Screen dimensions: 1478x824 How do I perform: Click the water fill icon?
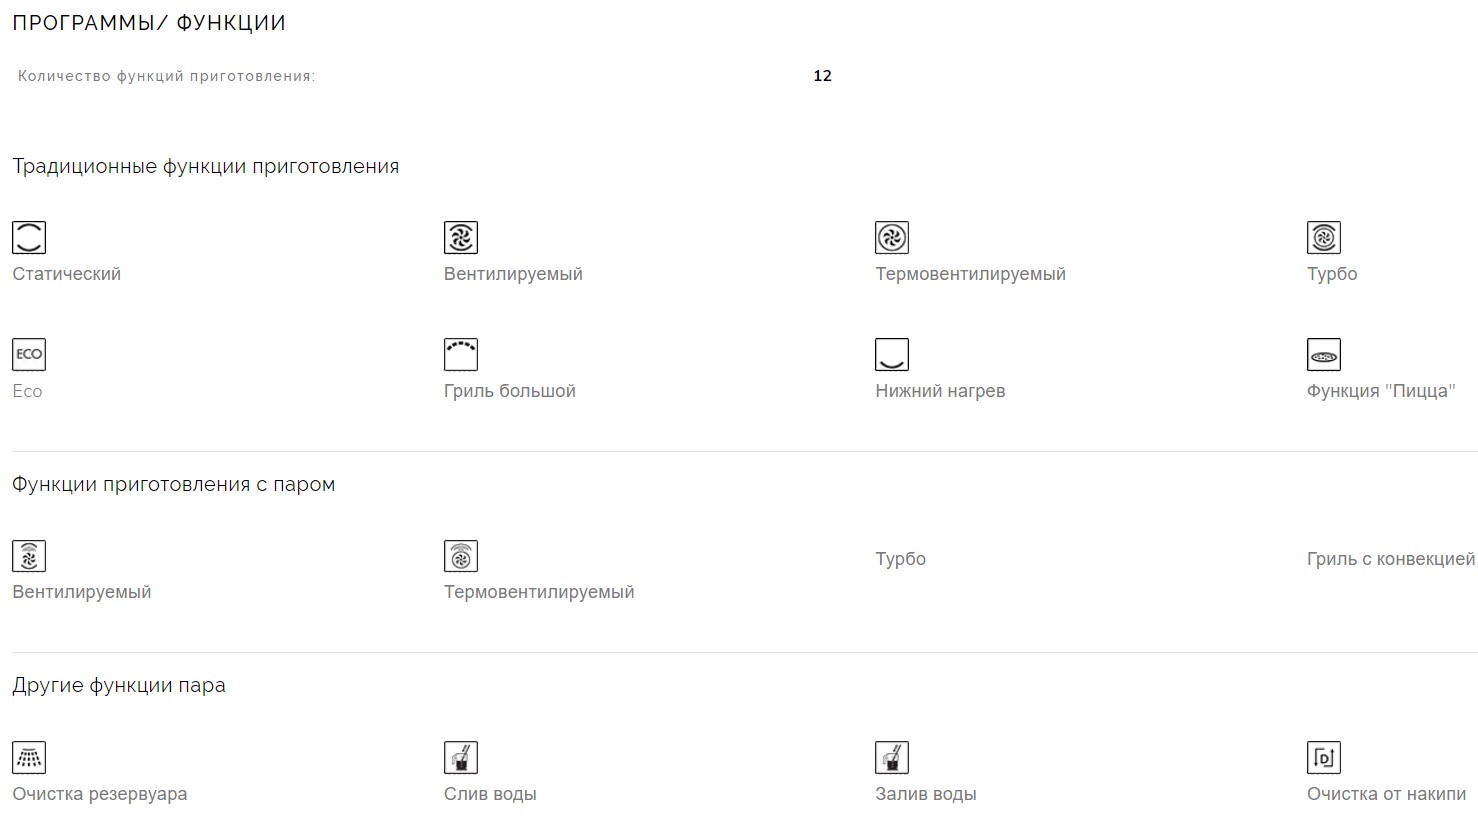pos(892,758)
